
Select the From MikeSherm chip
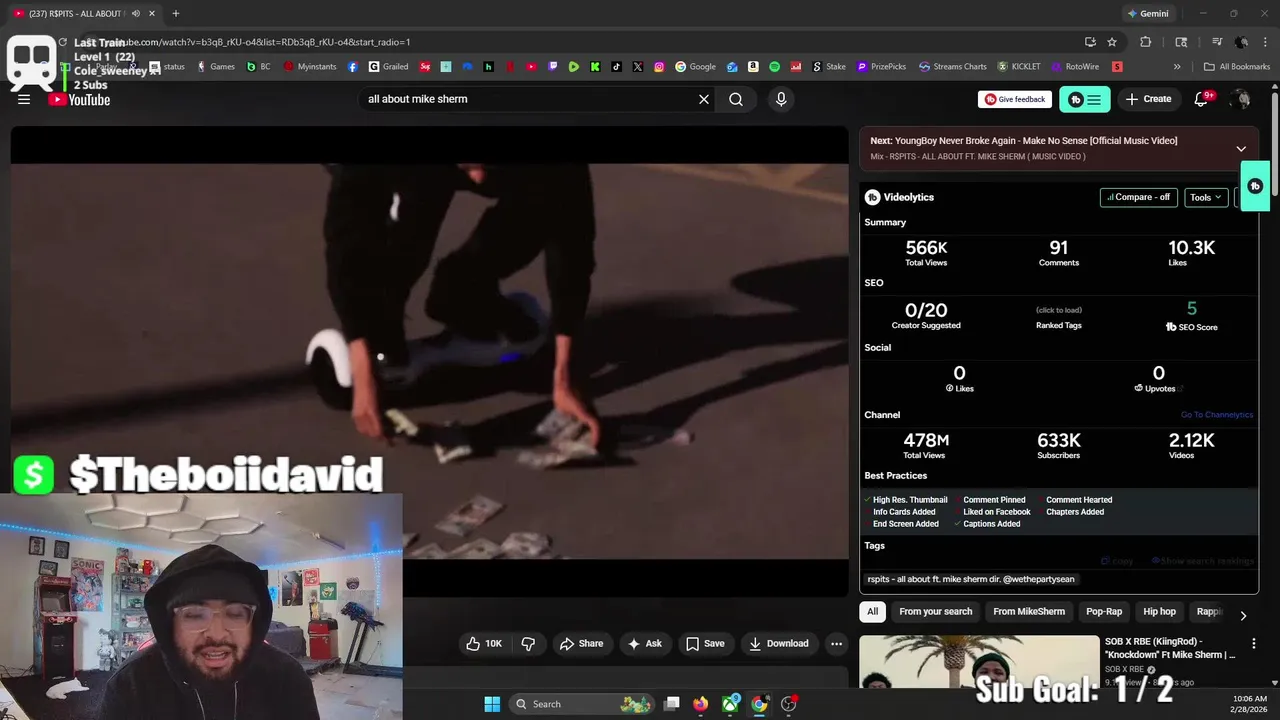pos(1029,611)
